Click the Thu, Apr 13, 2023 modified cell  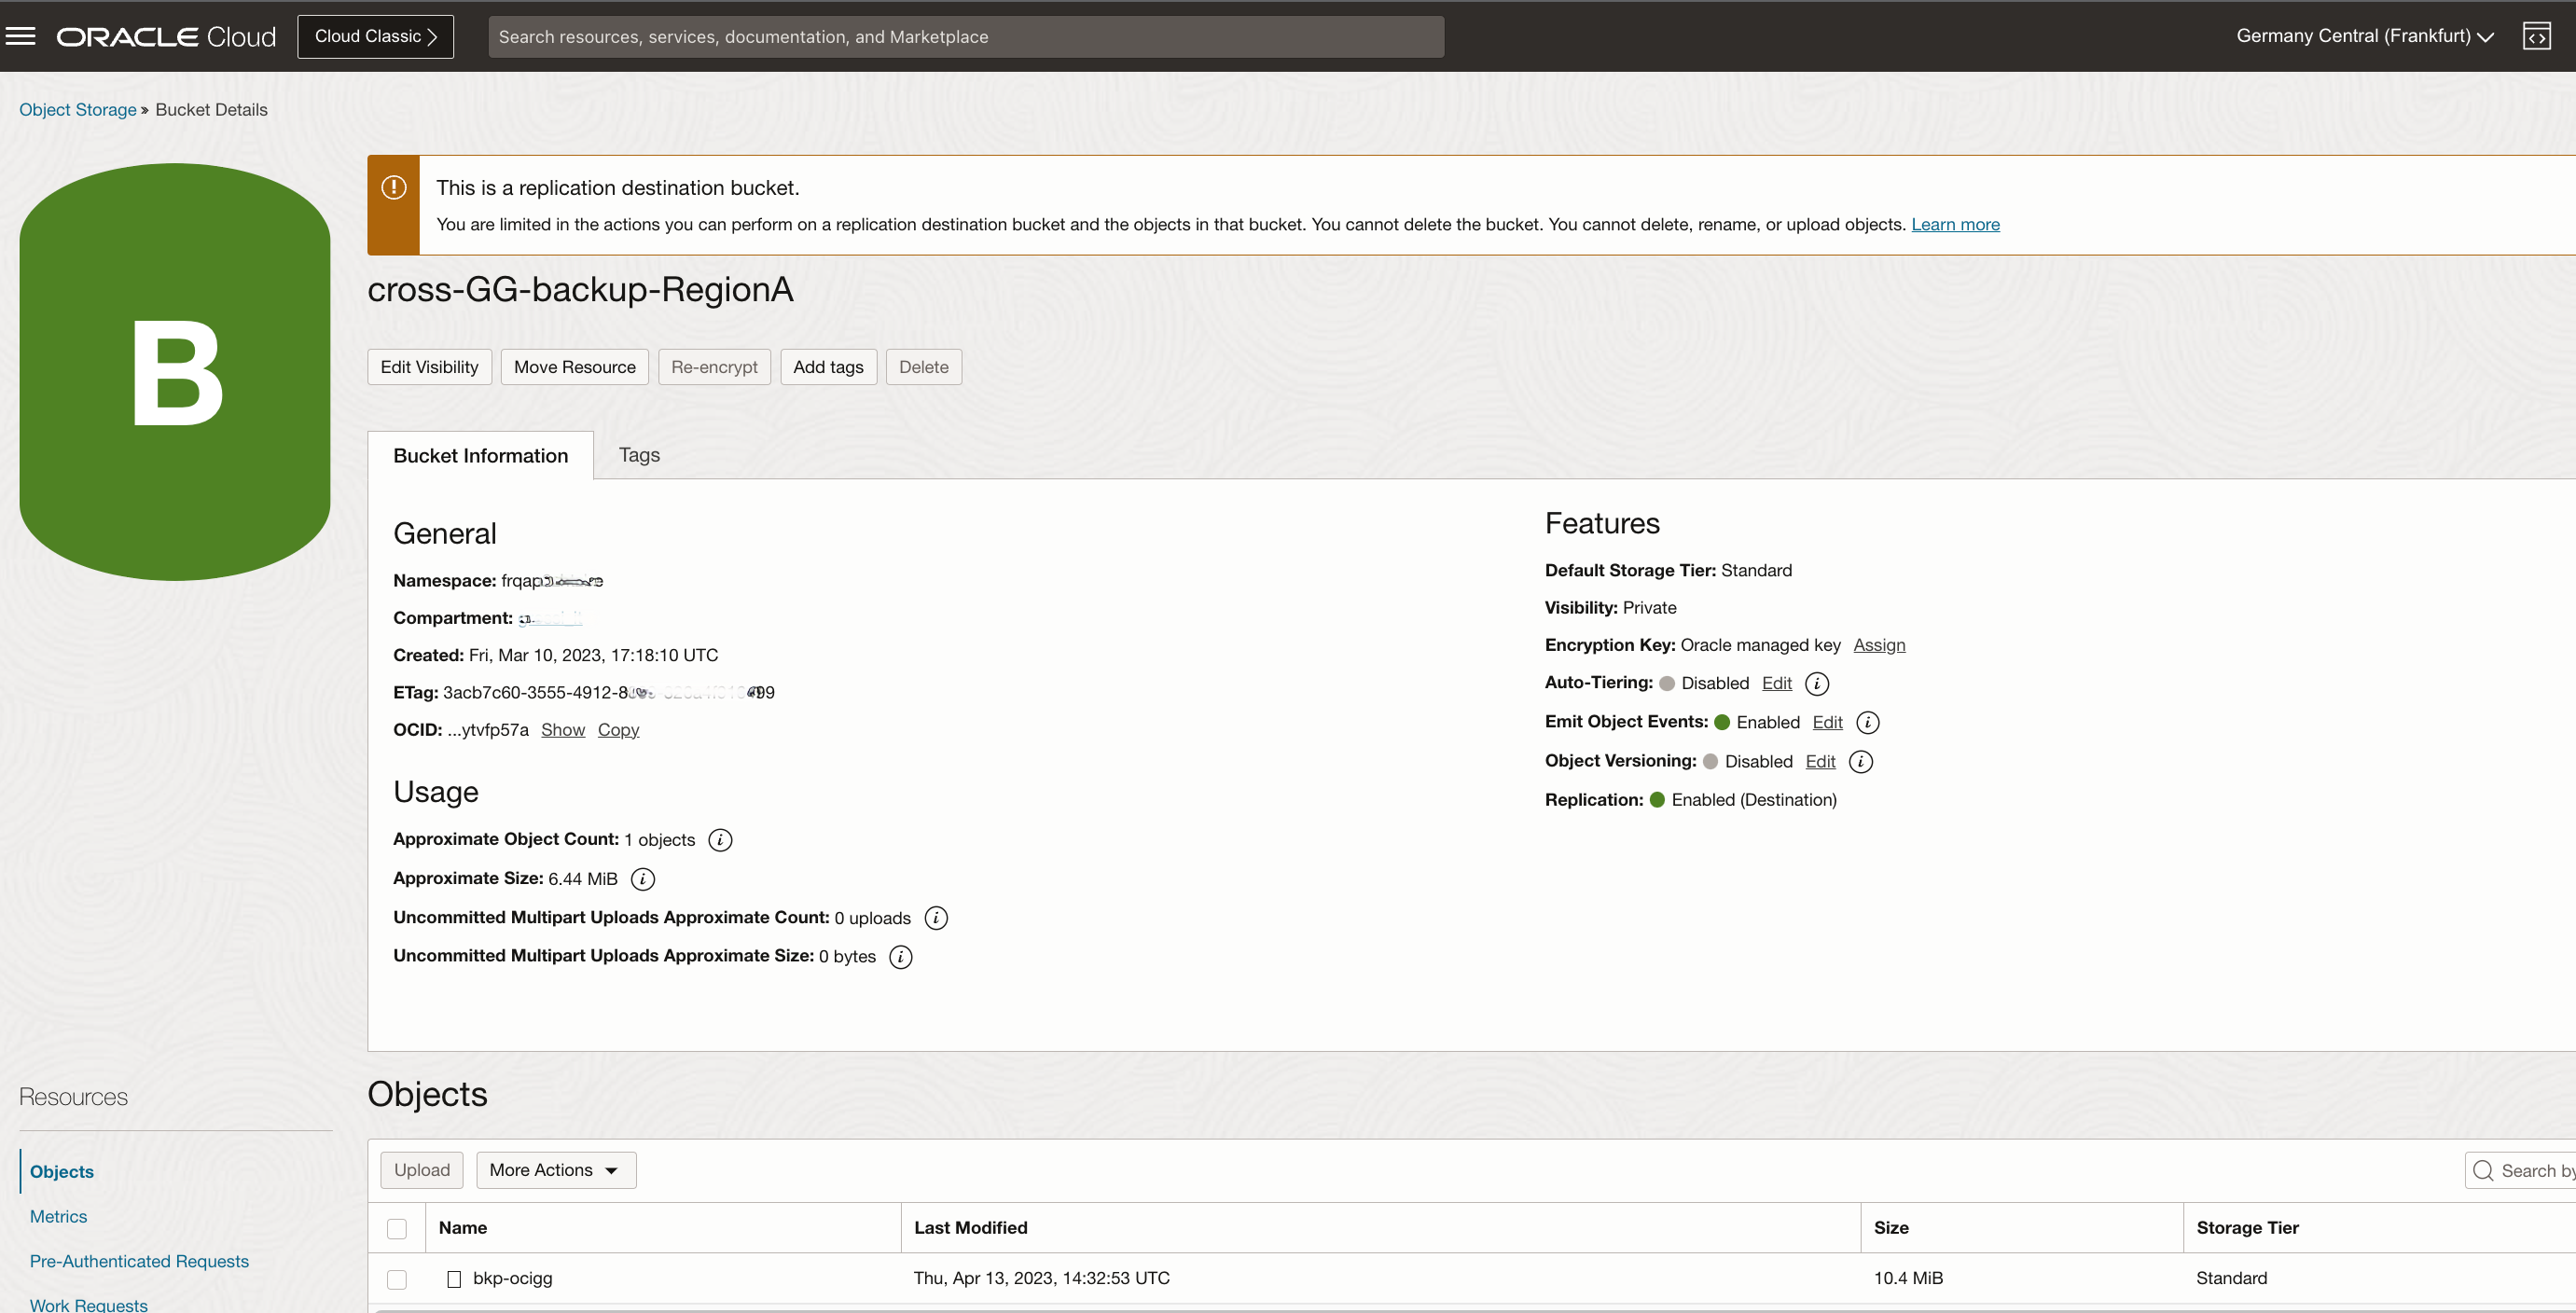pyautogui.click(x=1041, y=1278)
